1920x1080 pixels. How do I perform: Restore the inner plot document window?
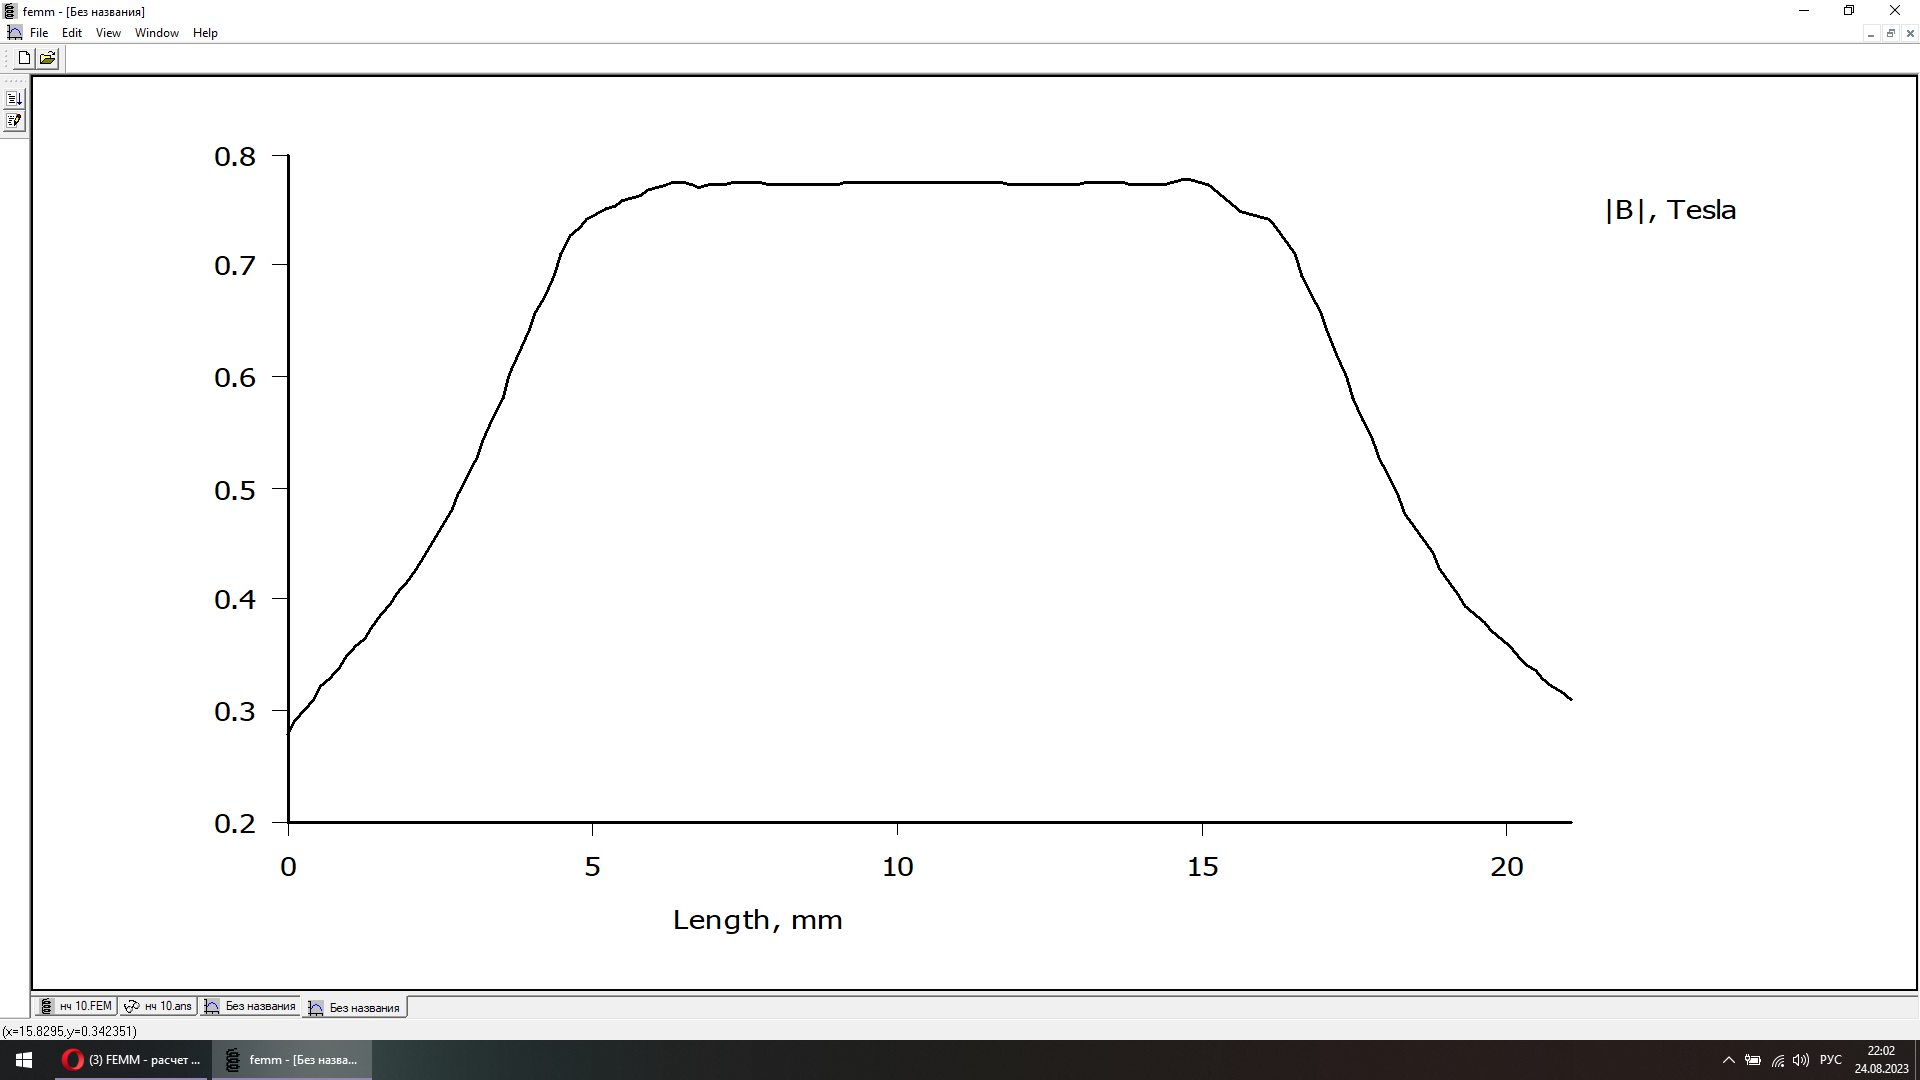[x=1890, y=33]
